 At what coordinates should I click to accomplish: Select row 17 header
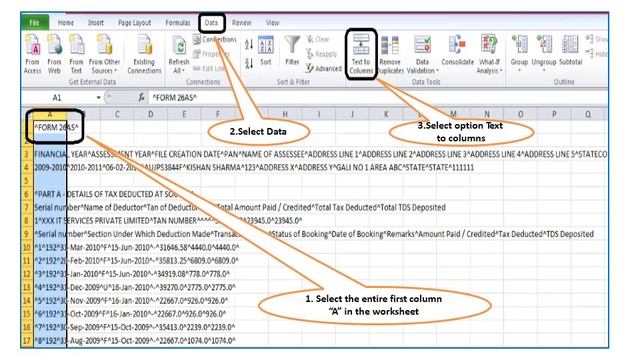[27, 340]
